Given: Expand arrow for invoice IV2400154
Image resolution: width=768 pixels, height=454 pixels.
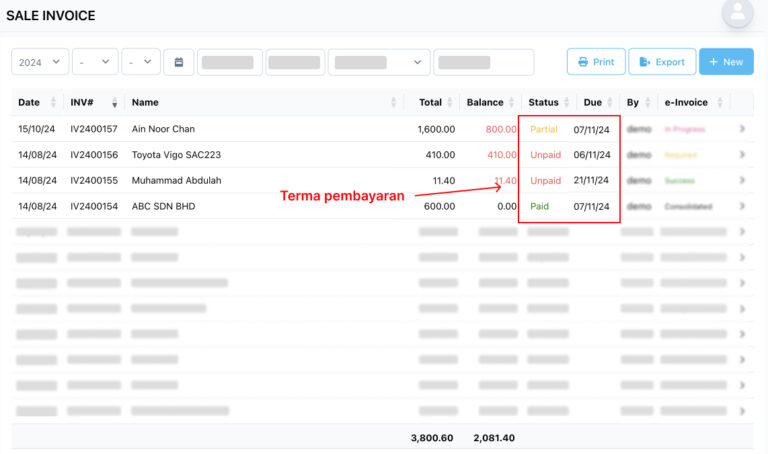Looking at the screenshot, I should [742, 206].
